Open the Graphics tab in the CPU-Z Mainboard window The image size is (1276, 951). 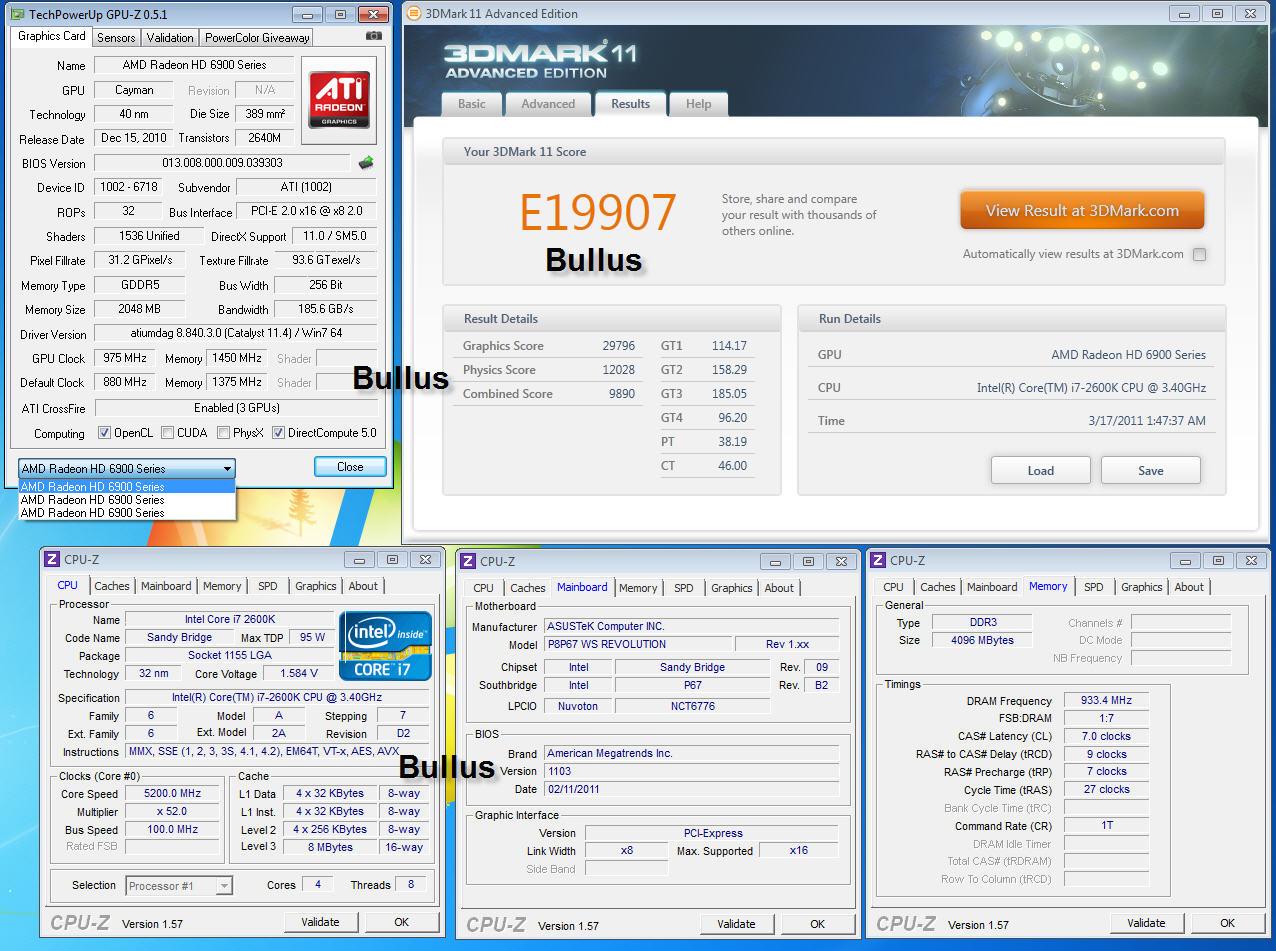point(732,588)
